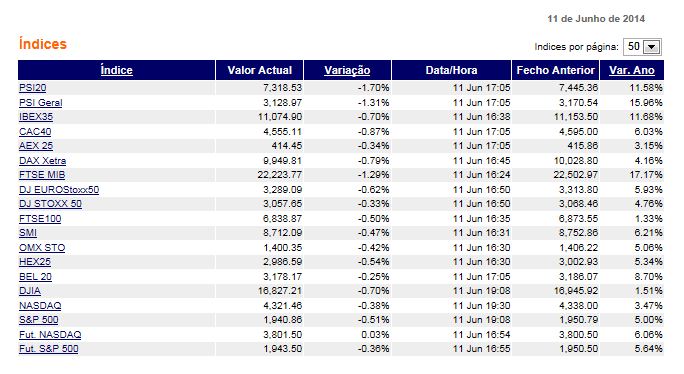Screen dimensions: 684x374
Task: Open the AEX 25 index link
Action: click(36, 146)
